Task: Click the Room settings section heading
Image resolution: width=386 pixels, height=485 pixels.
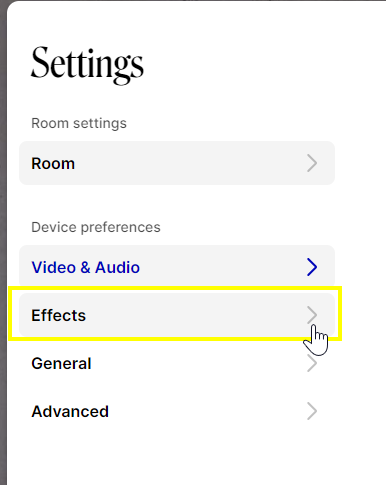Action: (x=79, y=123)
